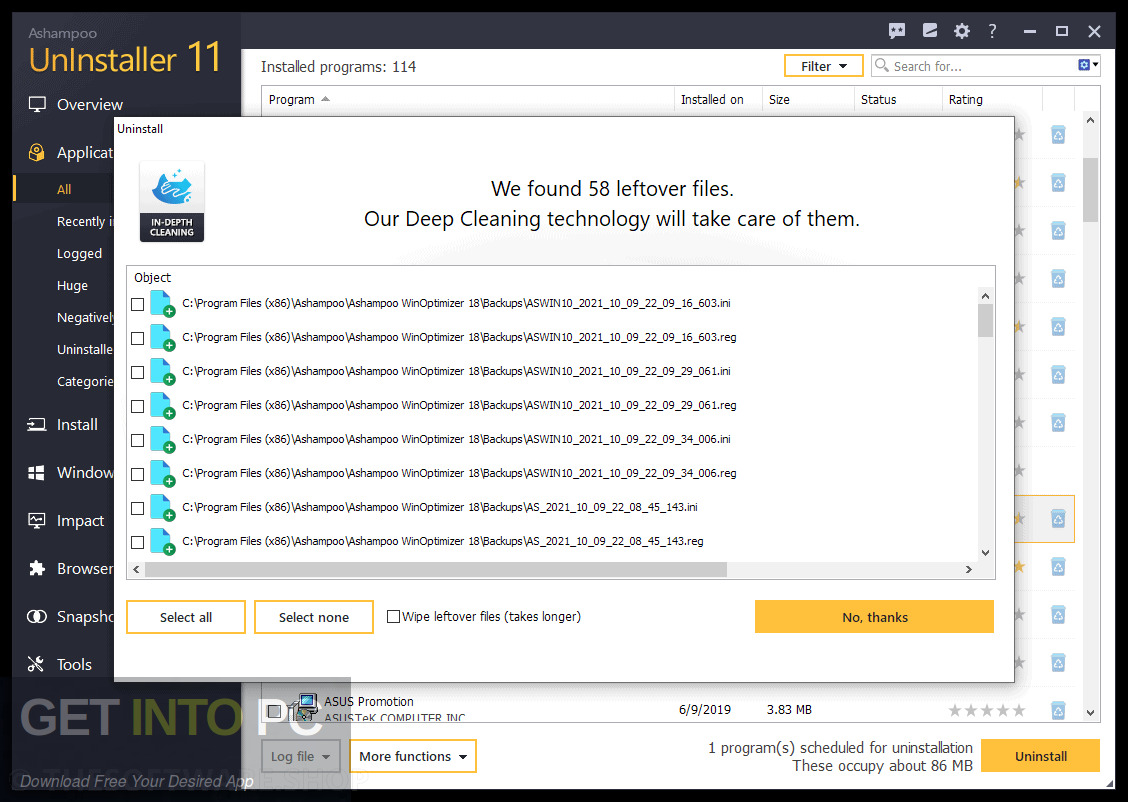This screenshot has height=802, width=1128.
Task: Open settings gear icon
Action: click(x=962, y=31)
